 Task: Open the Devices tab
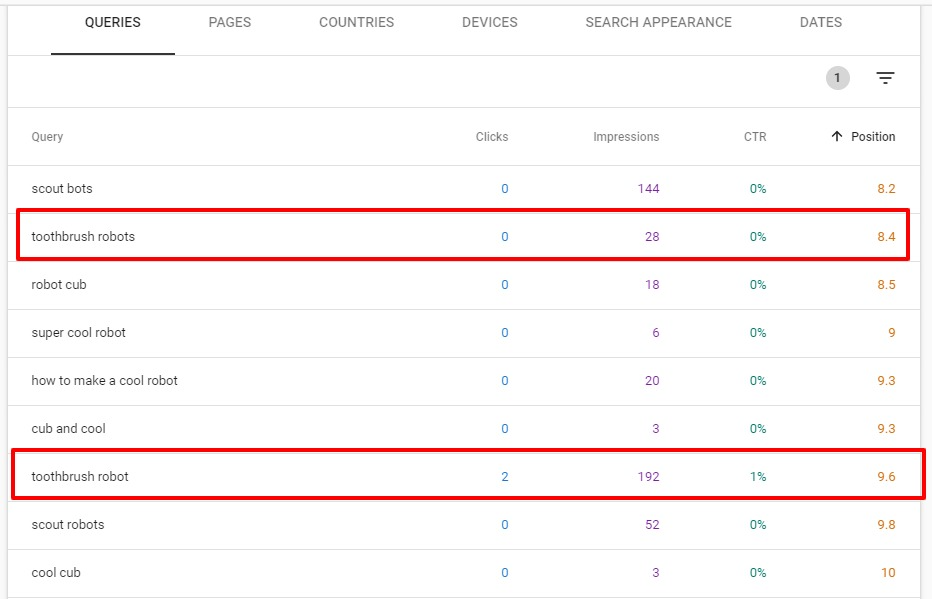click(489, 22)
